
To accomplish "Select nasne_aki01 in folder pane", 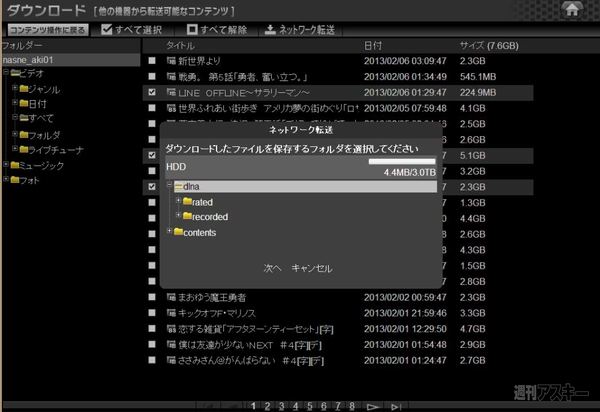I will (71, 60).
